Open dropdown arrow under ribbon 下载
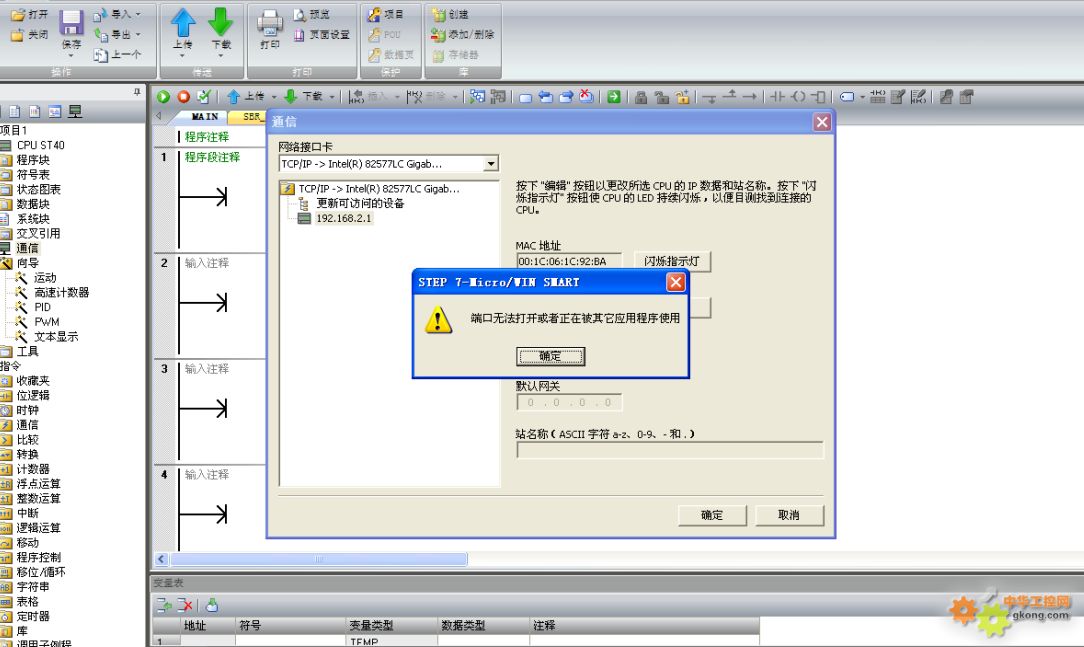The width and height of the screenshot is (1084, 647). click(x=221, y=55)
